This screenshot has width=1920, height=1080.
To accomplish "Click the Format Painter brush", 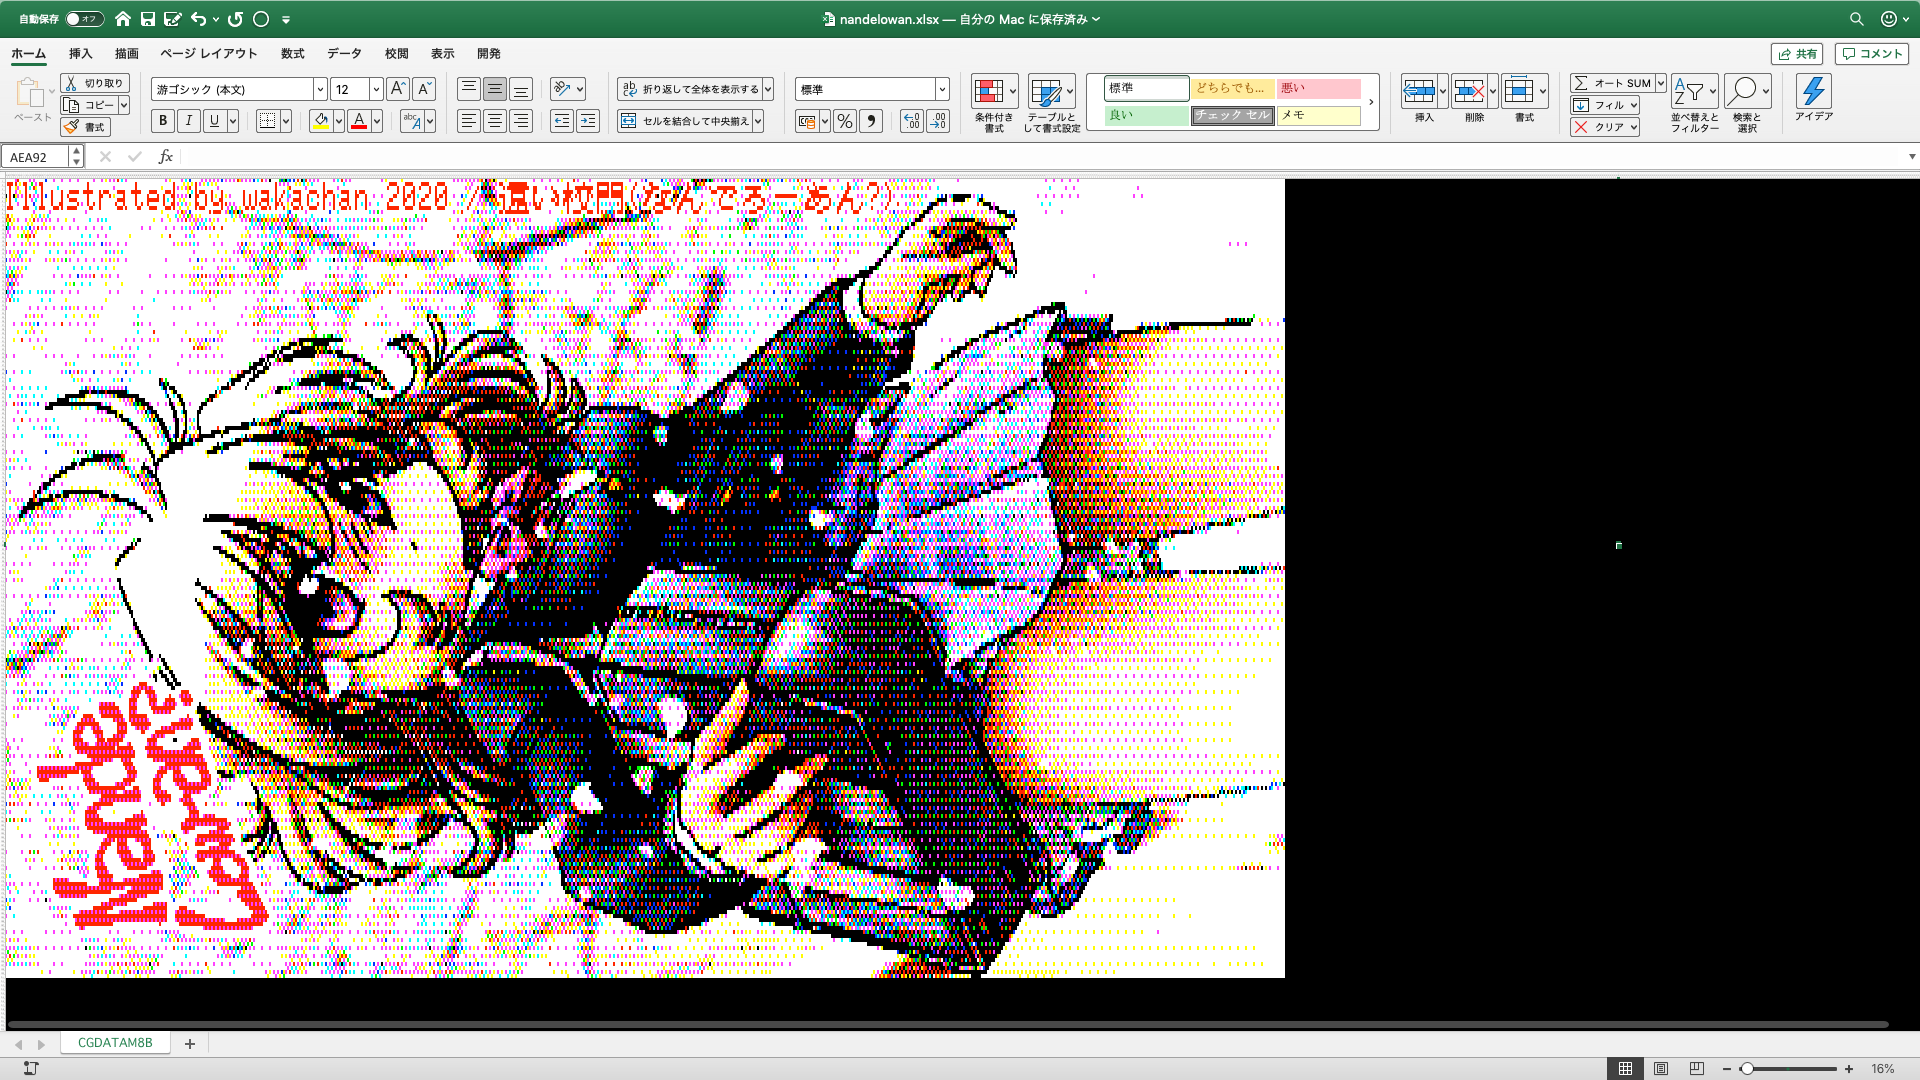I will pyautogui.click(x=85, y=127).
